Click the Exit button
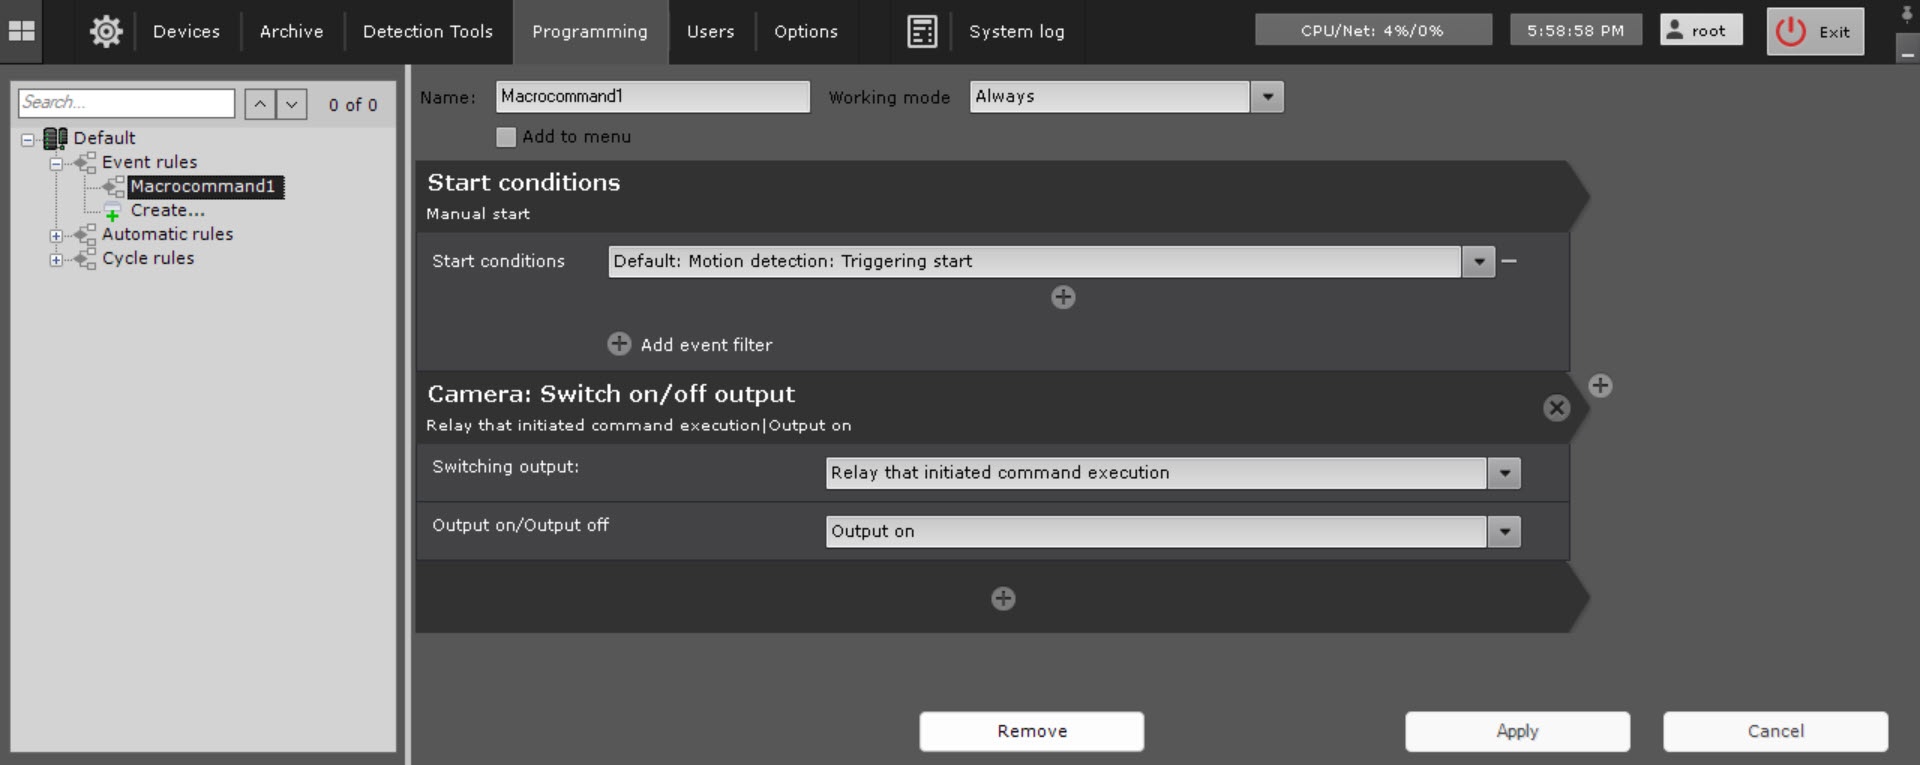 pyautogui.click(x=1815, y=31)
